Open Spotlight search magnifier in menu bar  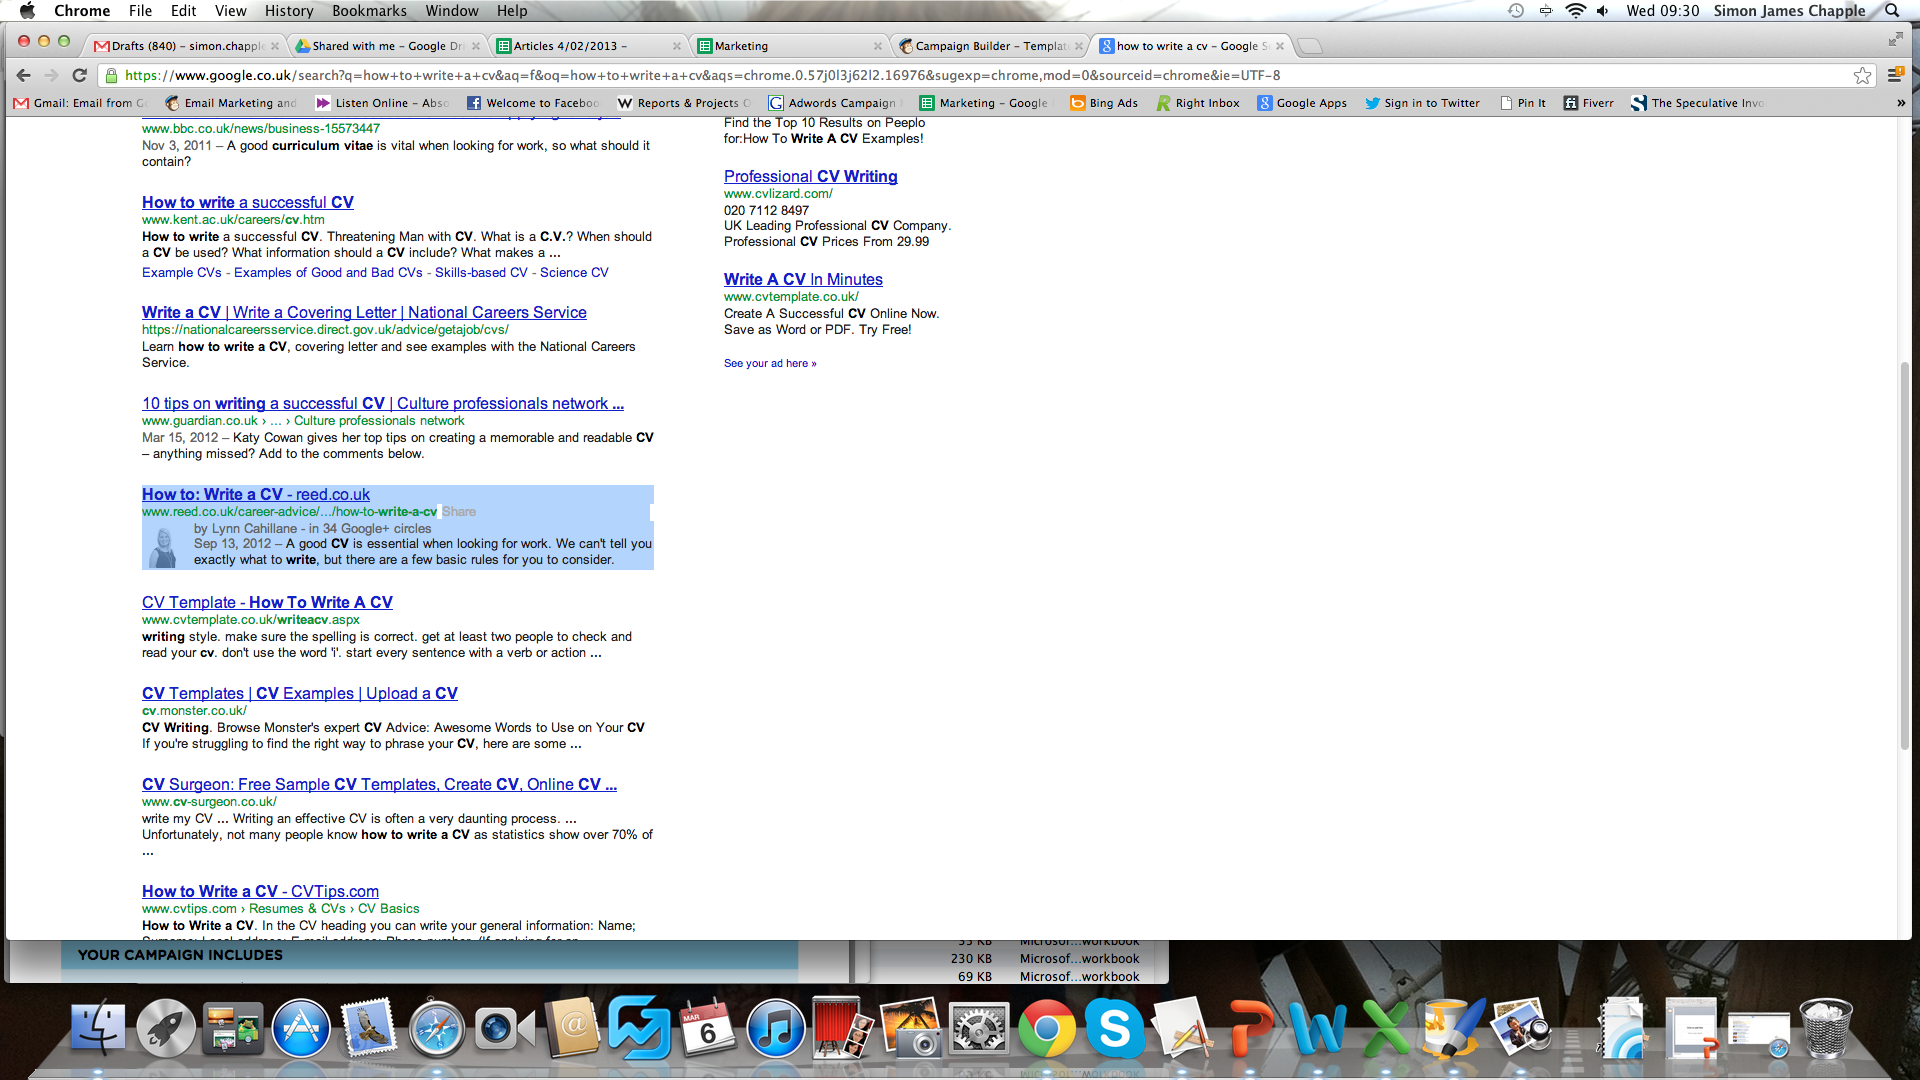click(1892, 11)
